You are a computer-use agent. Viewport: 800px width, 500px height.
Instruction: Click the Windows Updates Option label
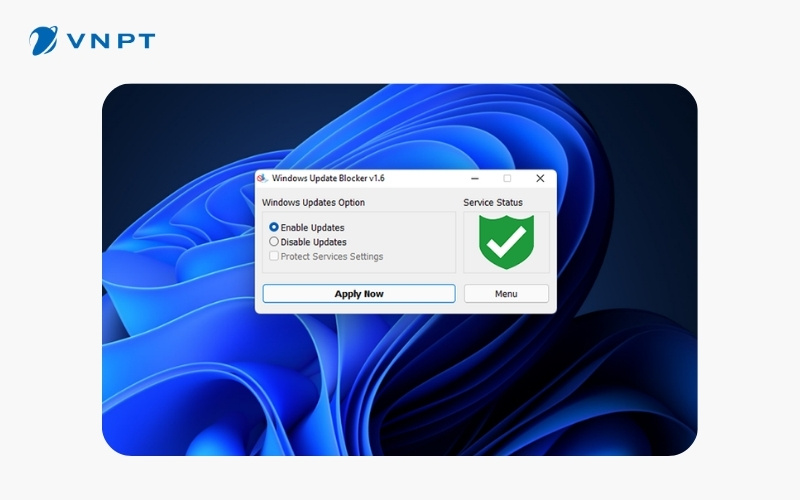click(x=313, y=203)
